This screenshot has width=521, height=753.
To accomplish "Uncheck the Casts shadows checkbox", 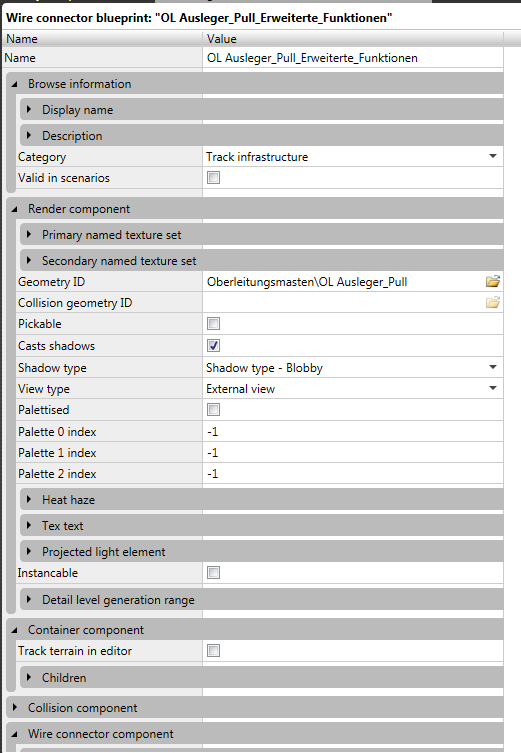I will coord(213,346).
